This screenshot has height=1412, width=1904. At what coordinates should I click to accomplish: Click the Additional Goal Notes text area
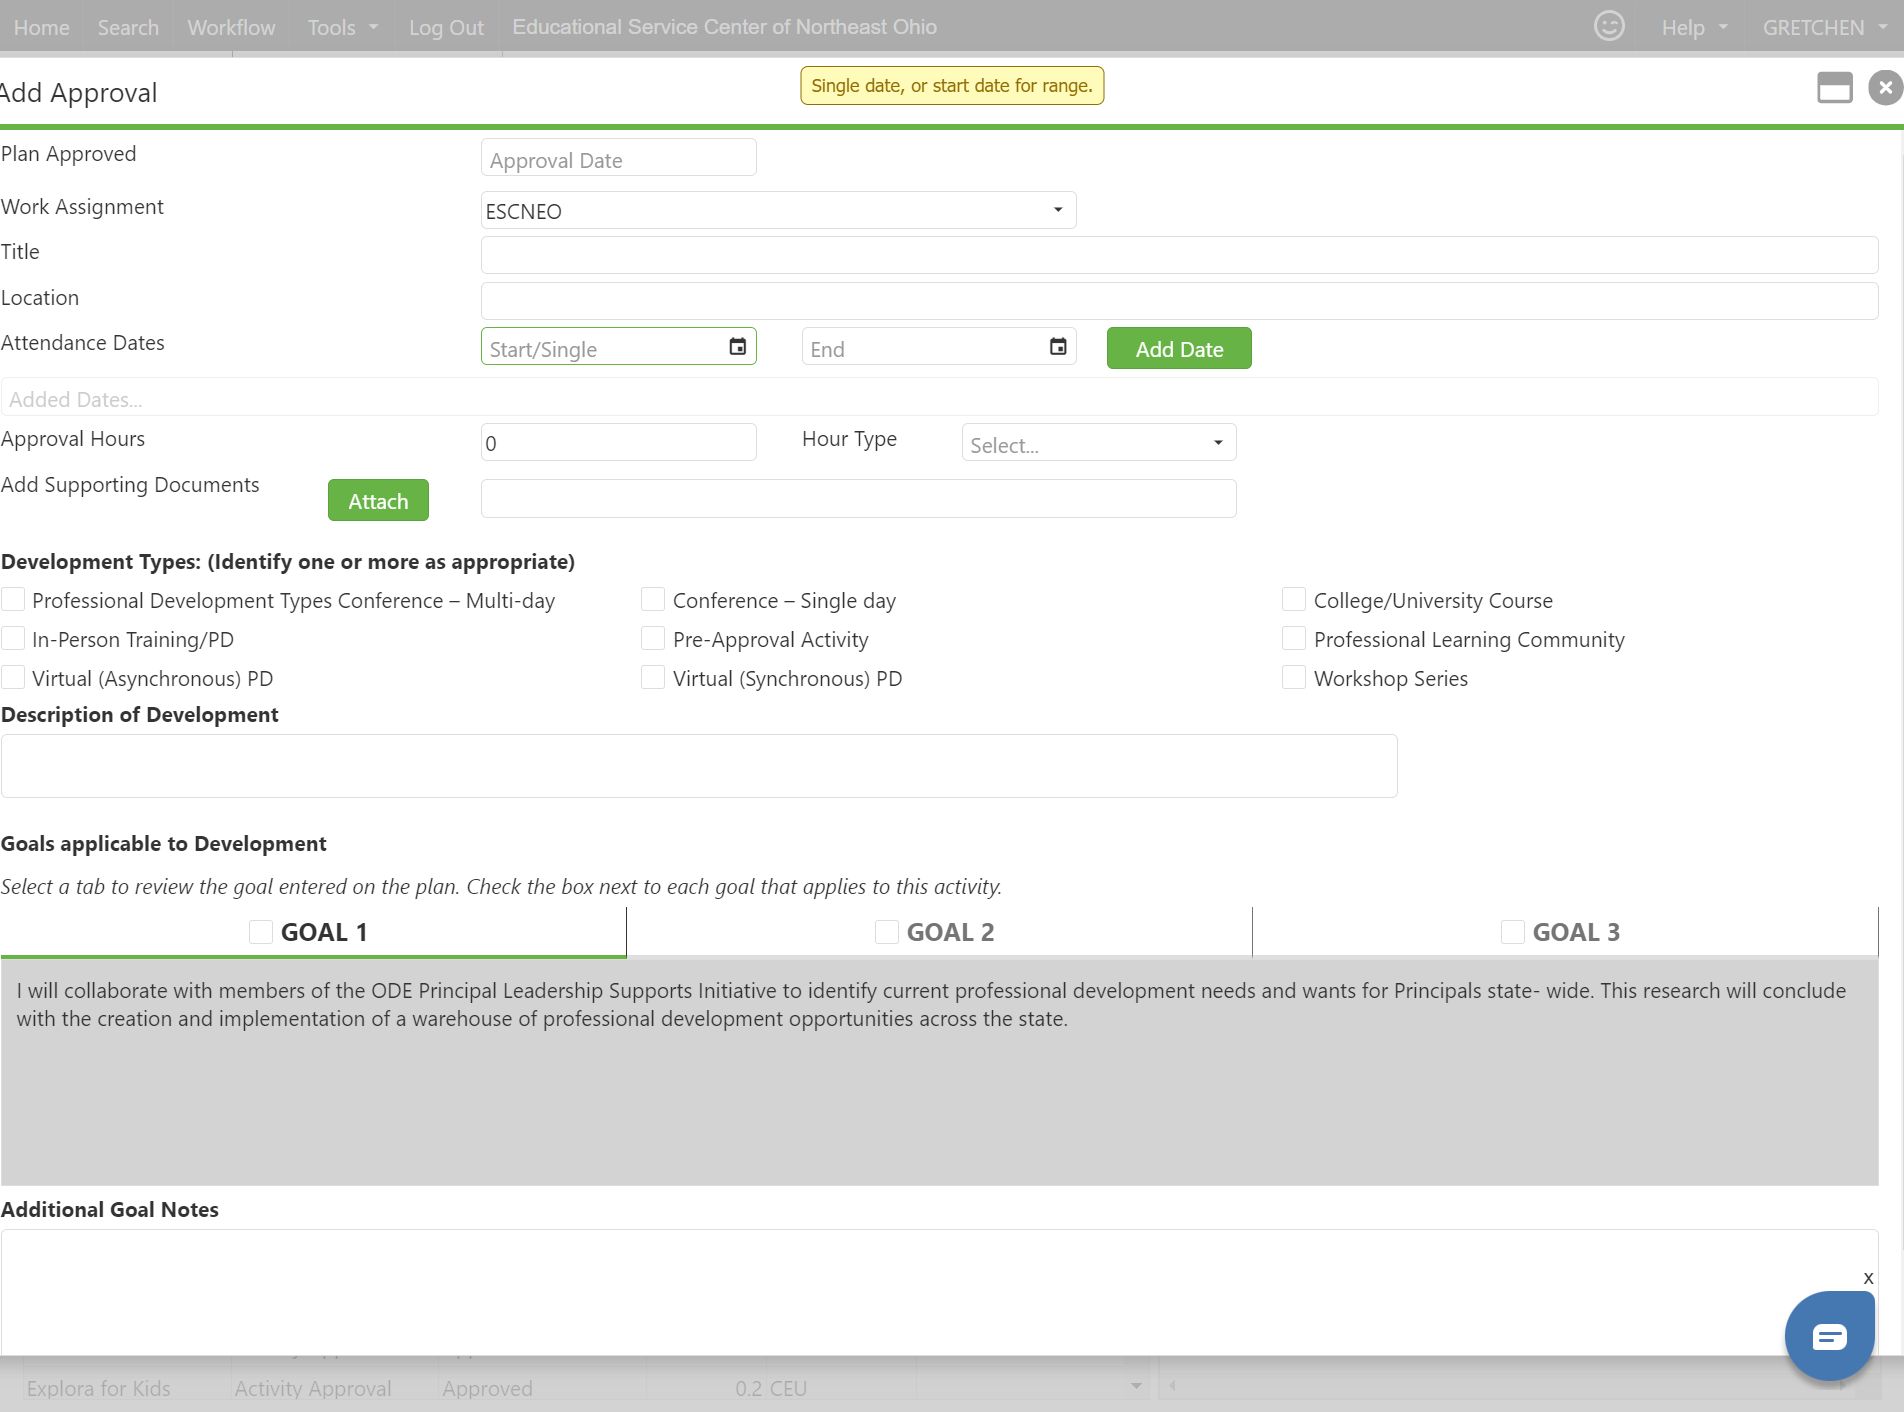939,1292
